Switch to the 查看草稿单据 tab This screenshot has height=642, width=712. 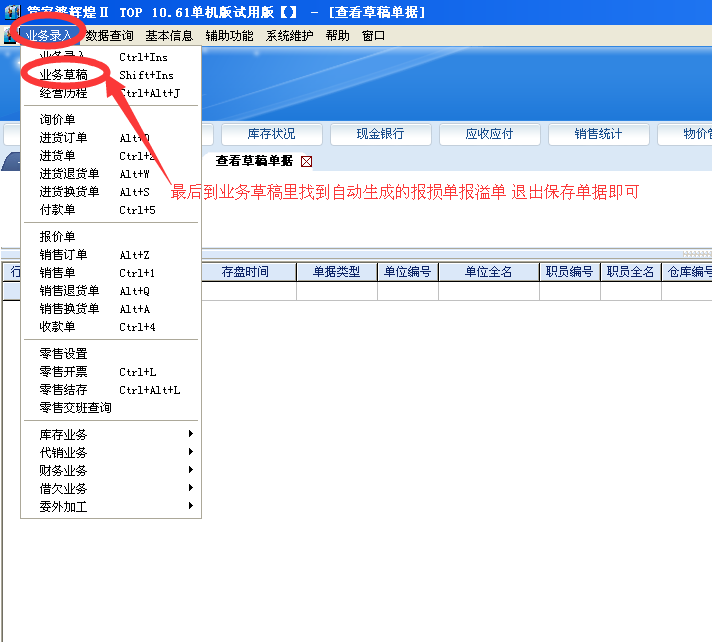coord(254,161)
